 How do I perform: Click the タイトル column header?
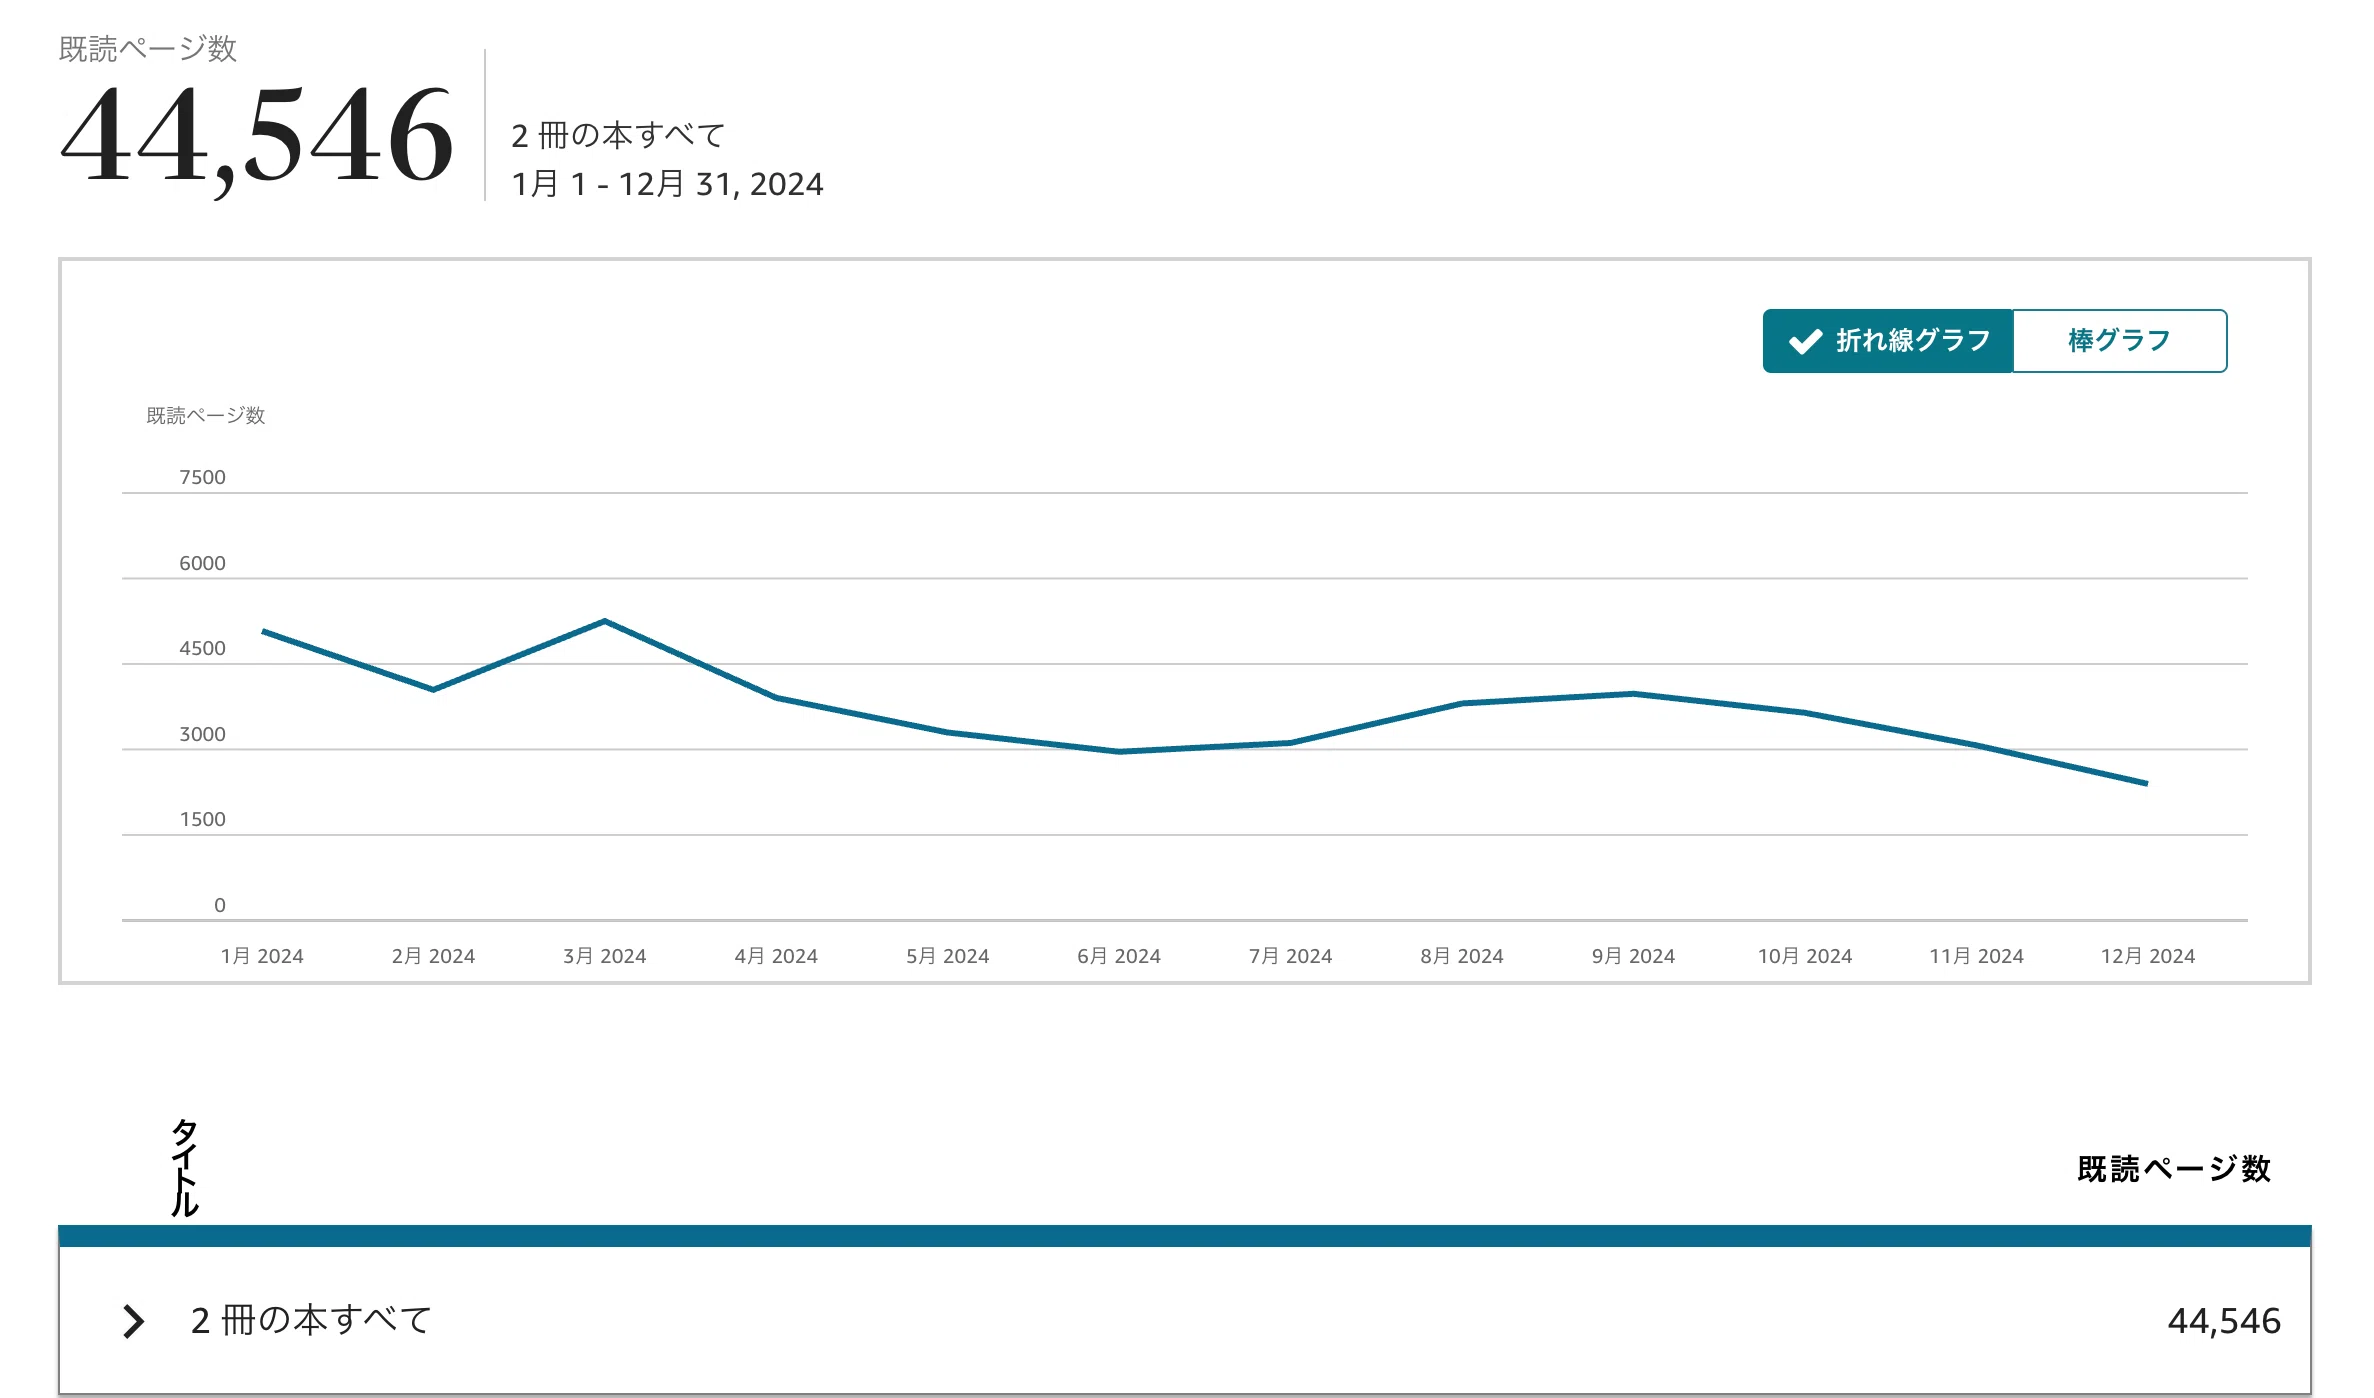click(x=185, y=1167)
